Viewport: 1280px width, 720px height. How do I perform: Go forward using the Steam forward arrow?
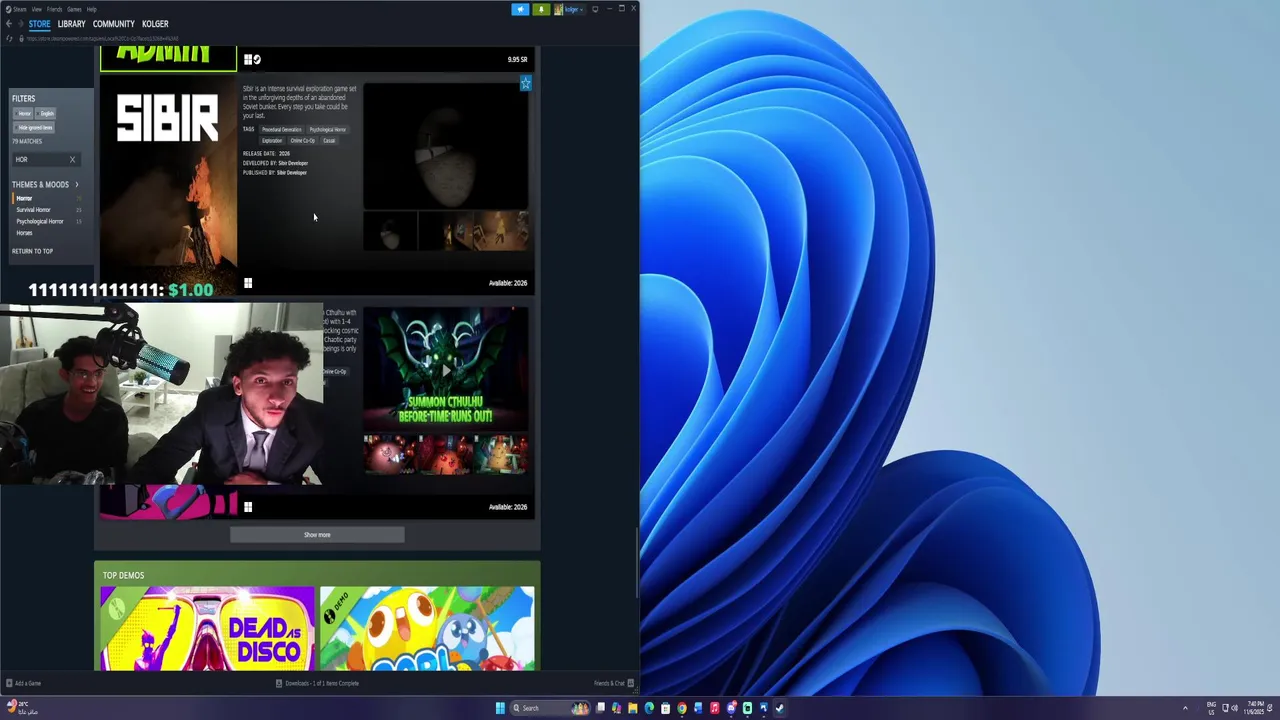click(20, 24)
